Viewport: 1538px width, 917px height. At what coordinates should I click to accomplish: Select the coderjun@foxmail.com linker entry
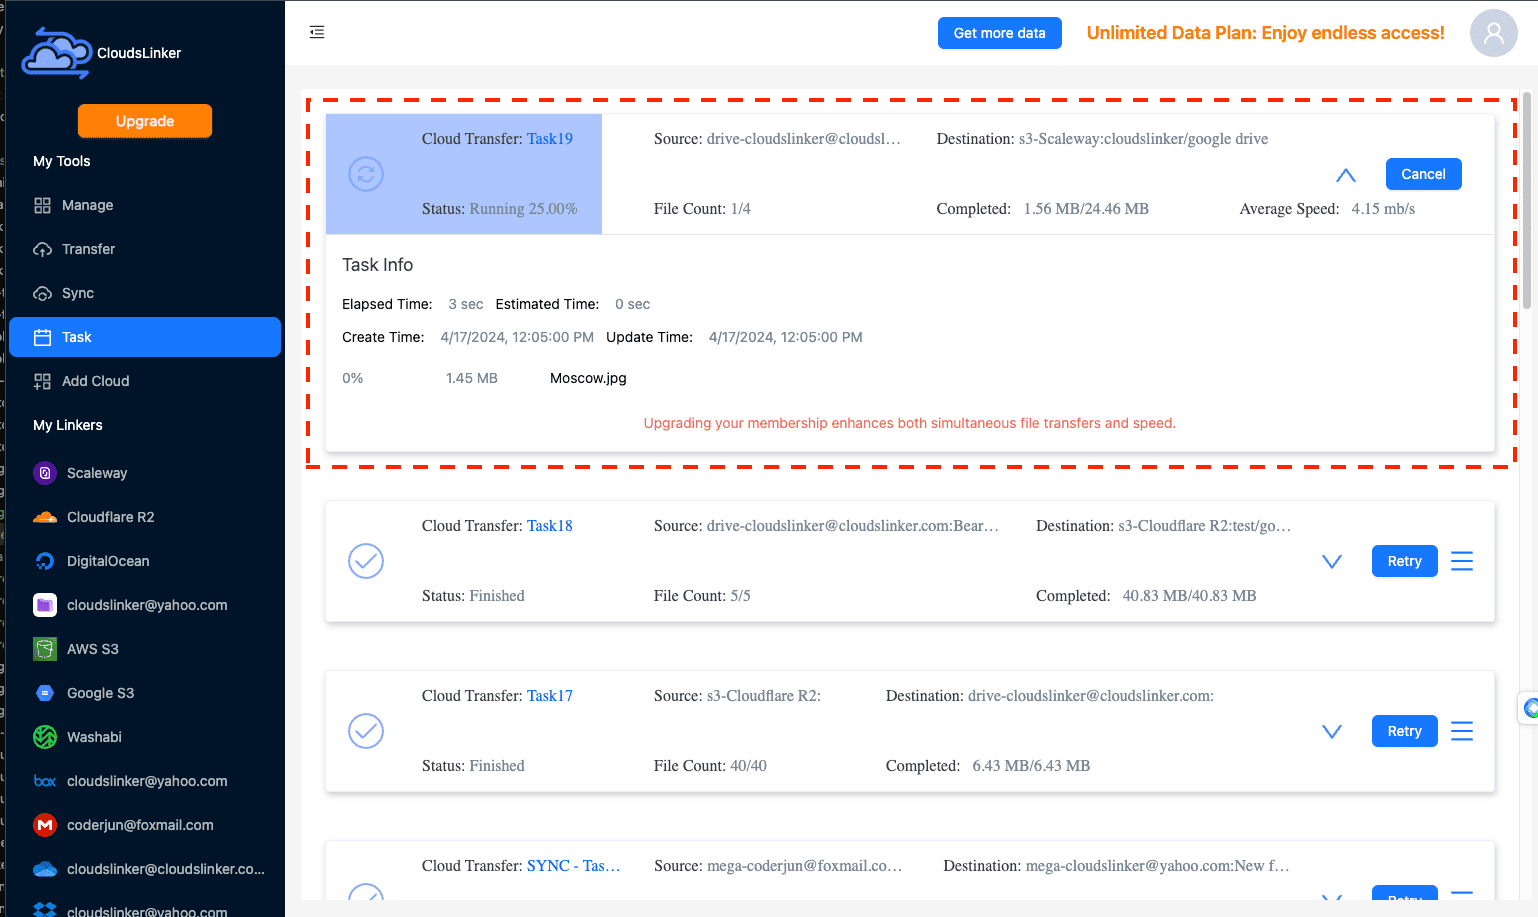click(x=145, y=825)
